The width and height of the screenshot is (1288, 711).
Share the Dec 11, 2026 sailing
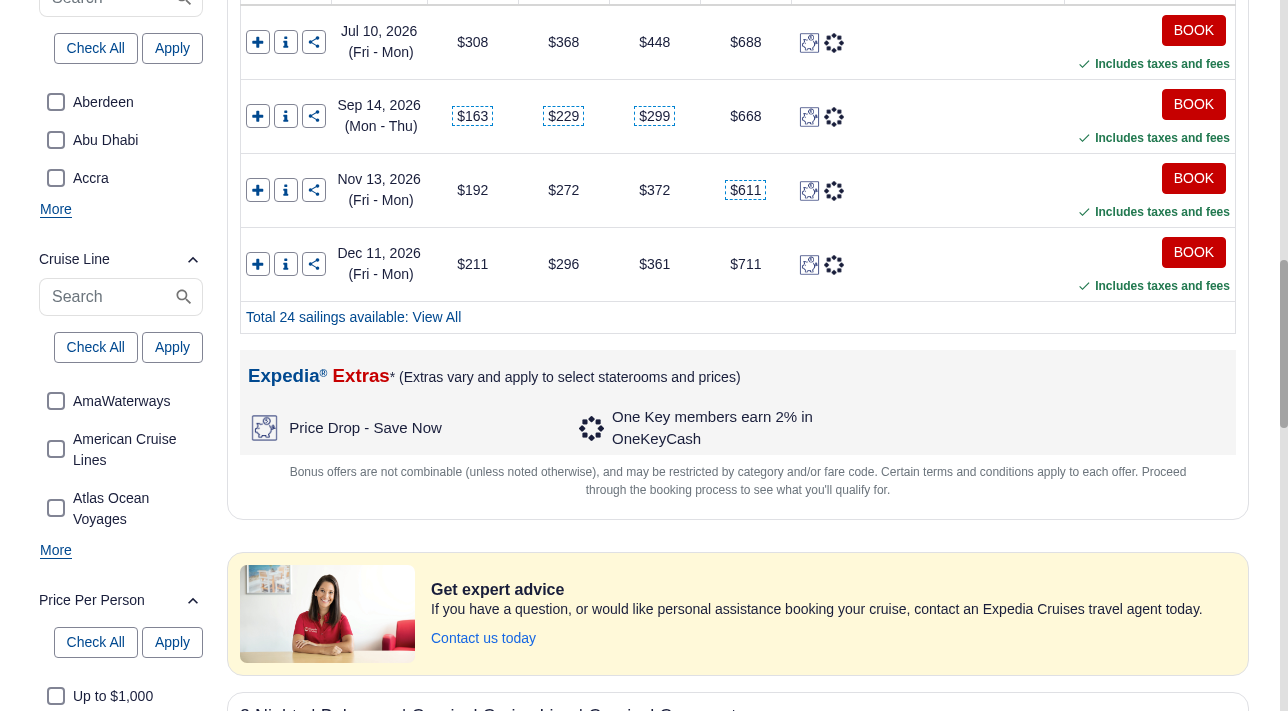click(x=314, y=264)
